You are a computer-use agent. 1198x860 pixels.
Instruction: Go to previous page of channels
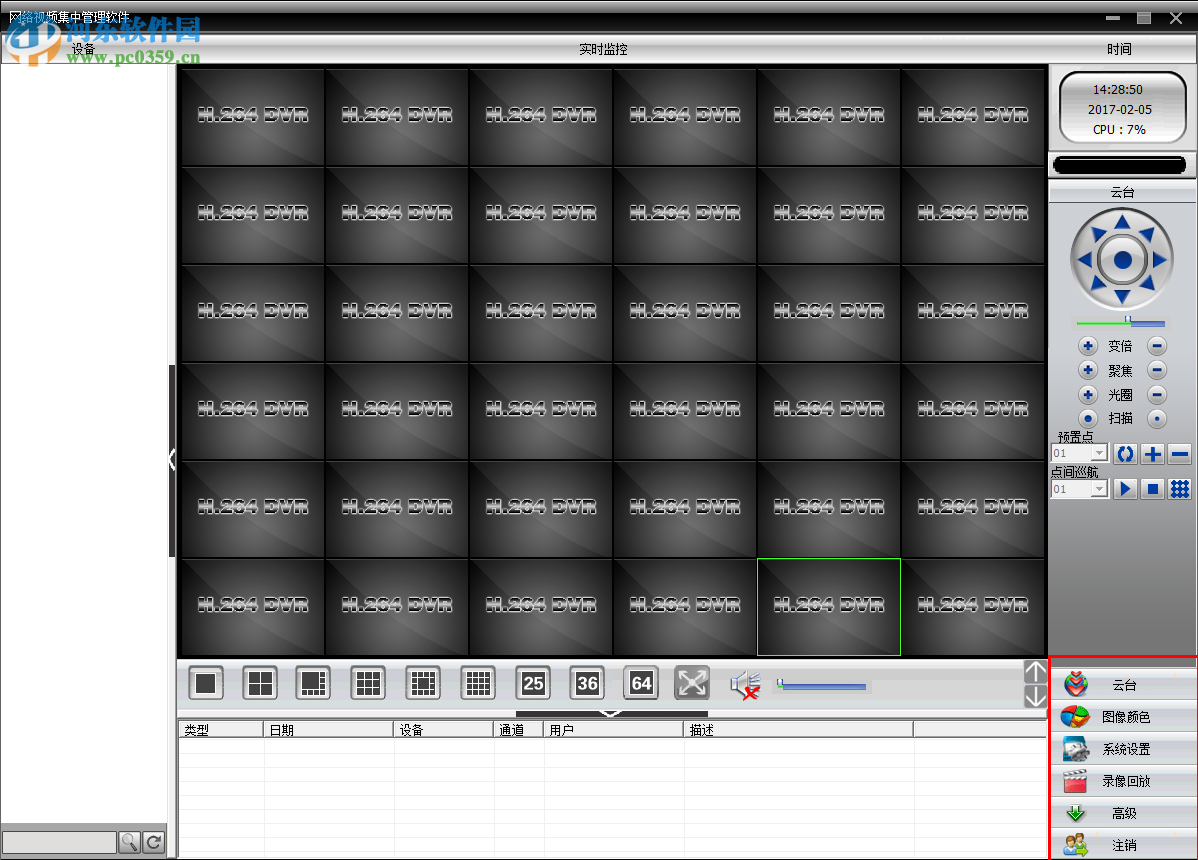pos(1035,672)
